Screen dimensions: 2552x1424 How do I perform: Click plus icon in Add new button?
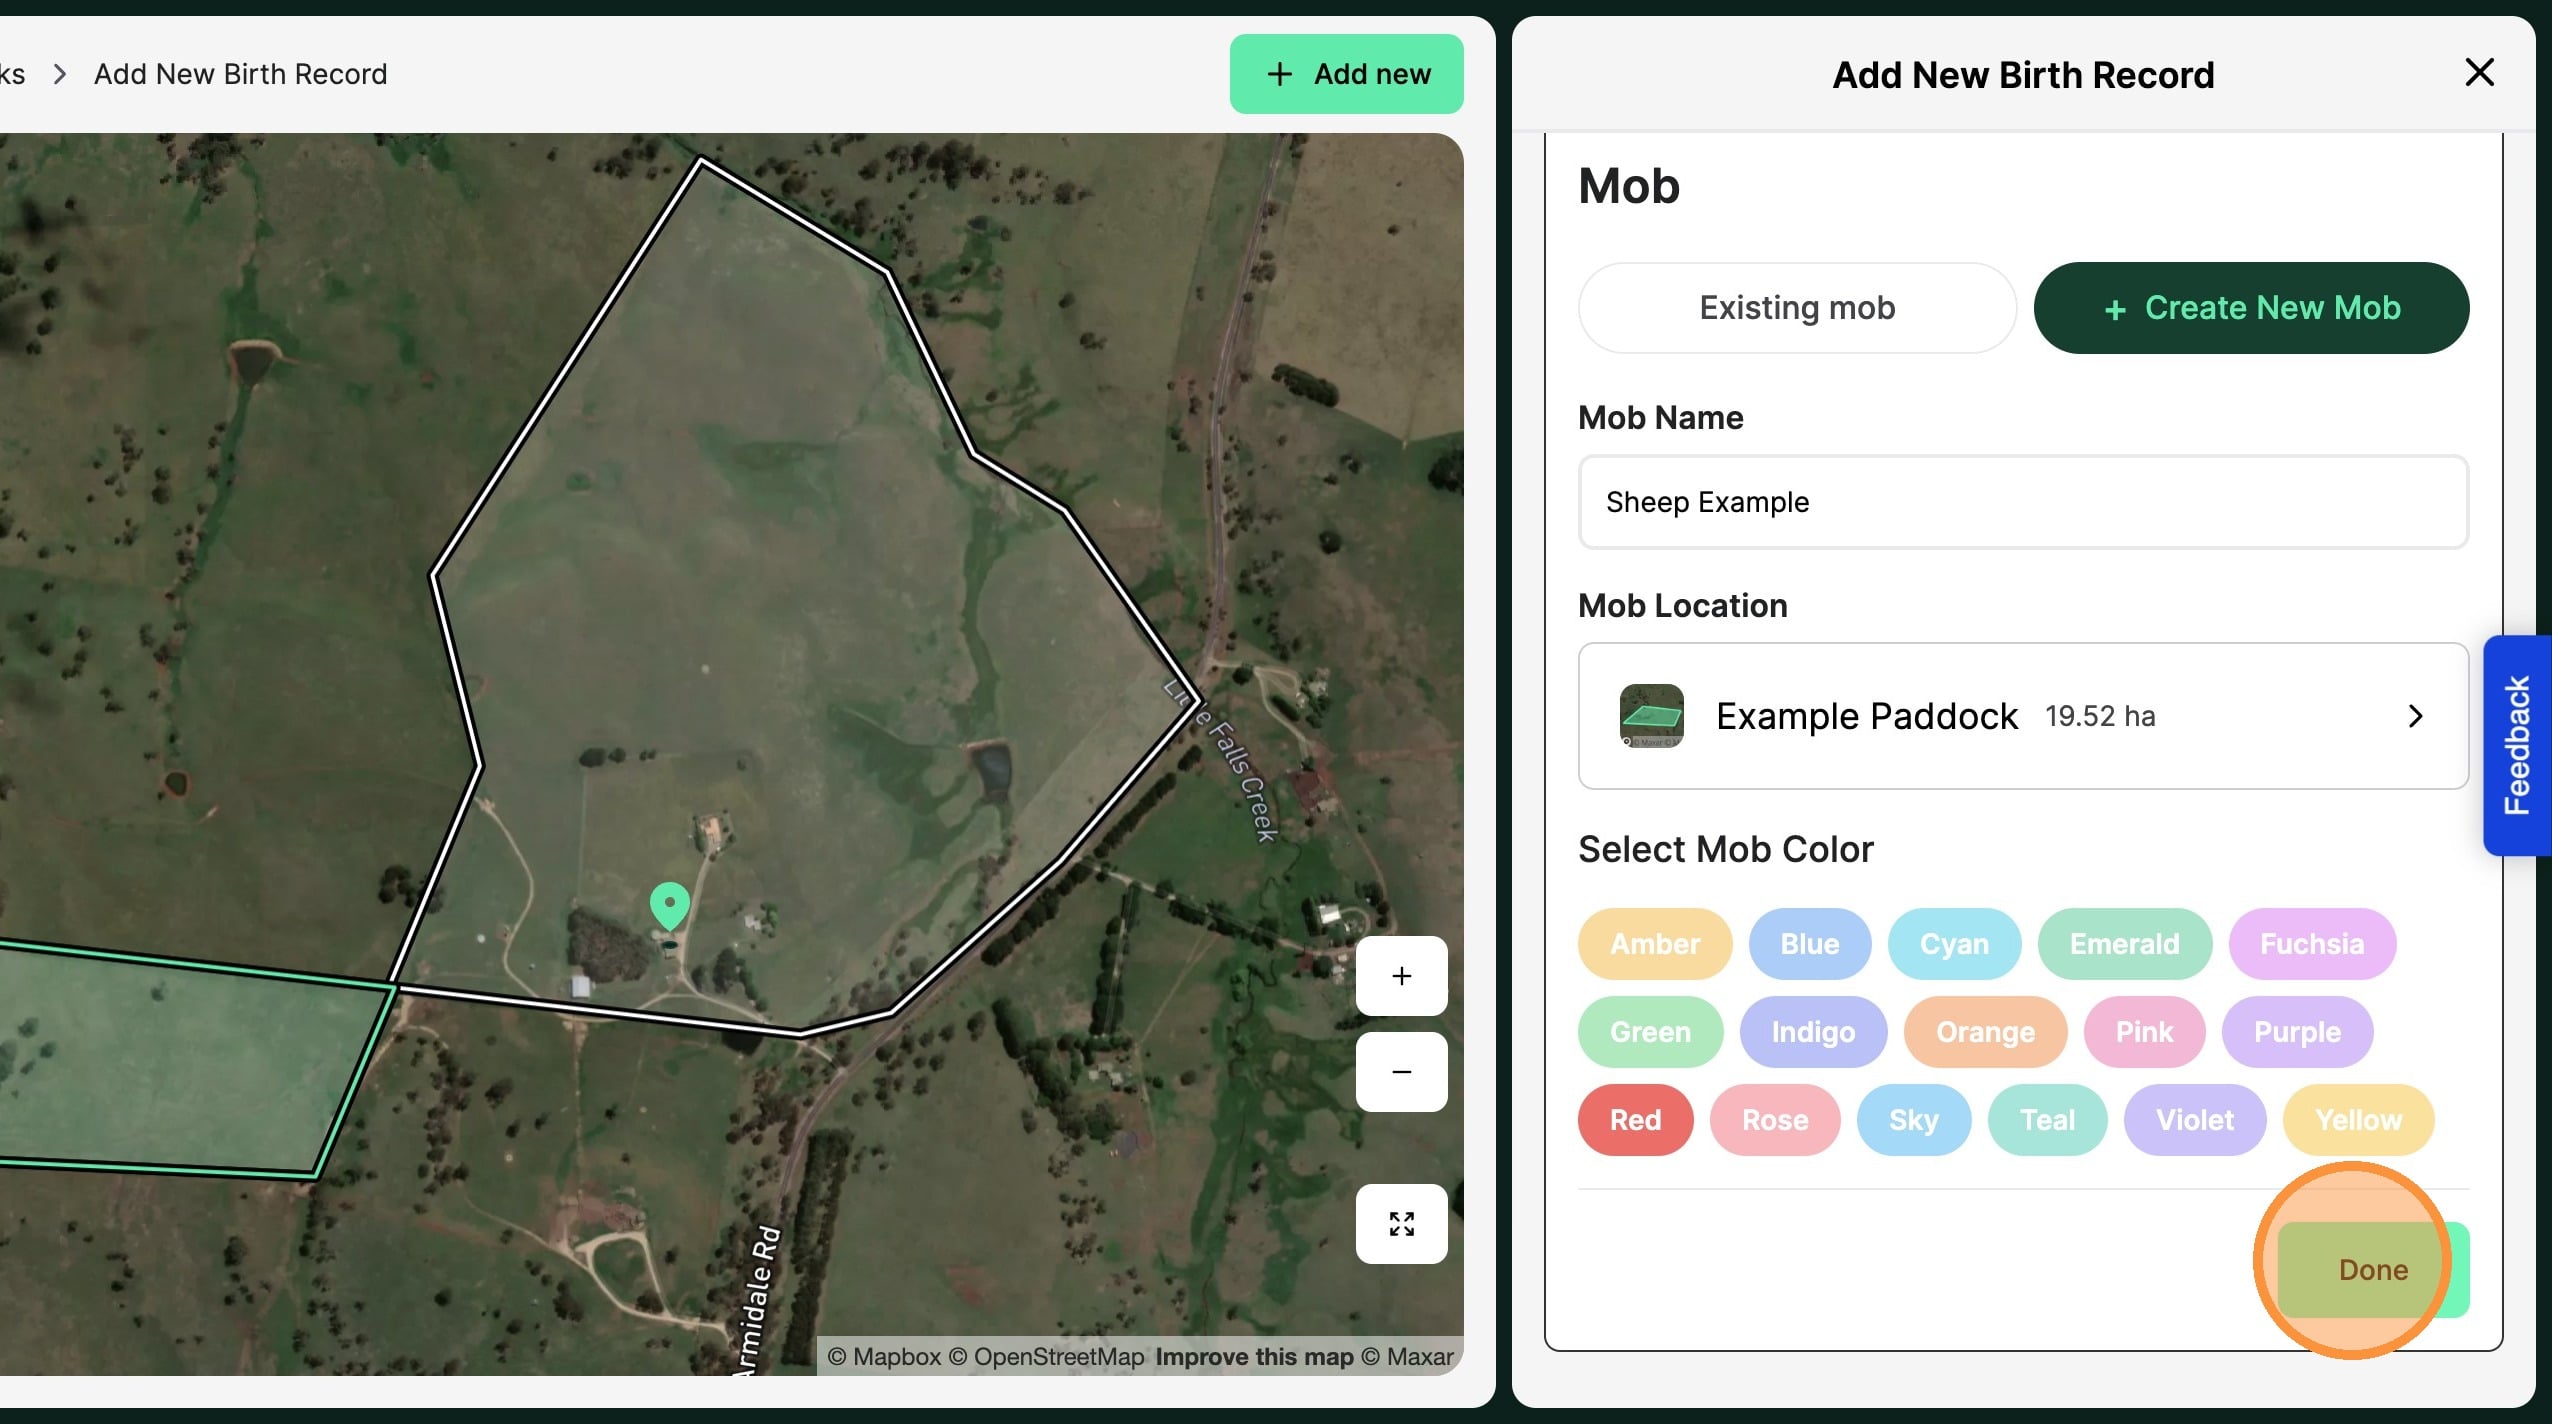coord(1279,75)
